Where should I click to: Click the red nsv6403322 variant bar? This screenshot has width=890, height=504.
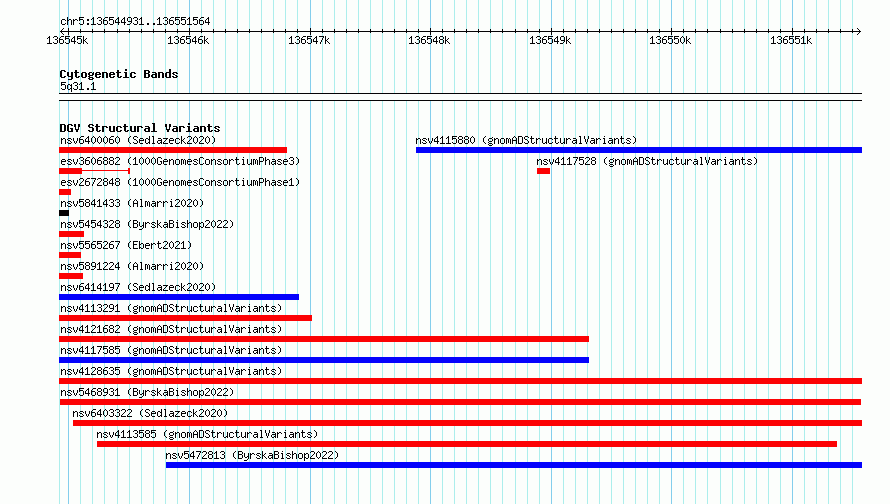pyautogui.click(x=468, y=423)
